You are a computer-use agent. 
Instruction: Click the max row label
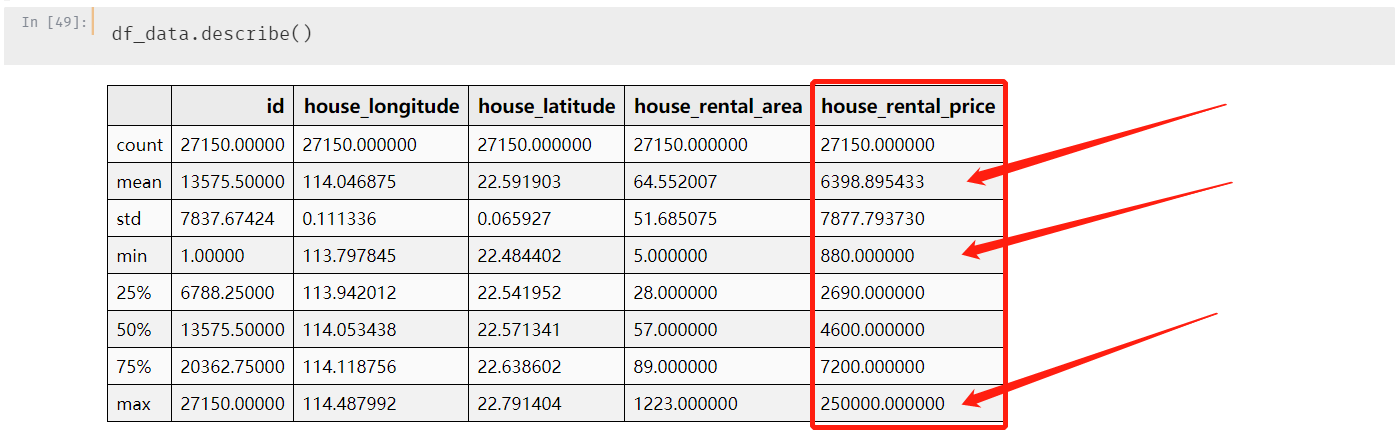(x=132, y=404)
